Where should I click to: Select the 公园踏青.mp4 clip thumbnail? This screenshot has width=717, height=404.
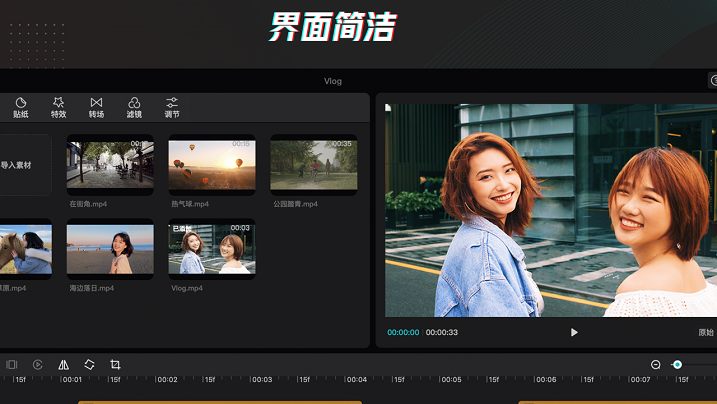click(313, 164)
